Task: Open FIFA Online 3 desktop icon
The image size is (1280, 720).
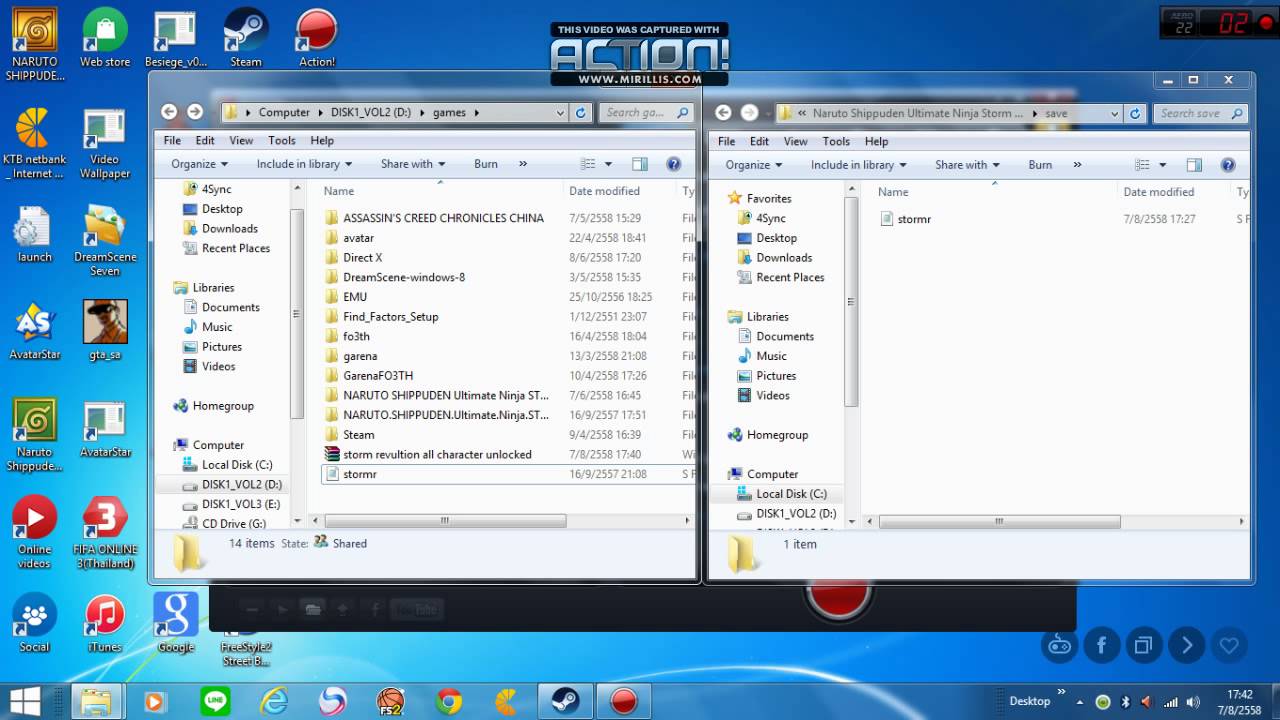Action: tap(105, 533)
